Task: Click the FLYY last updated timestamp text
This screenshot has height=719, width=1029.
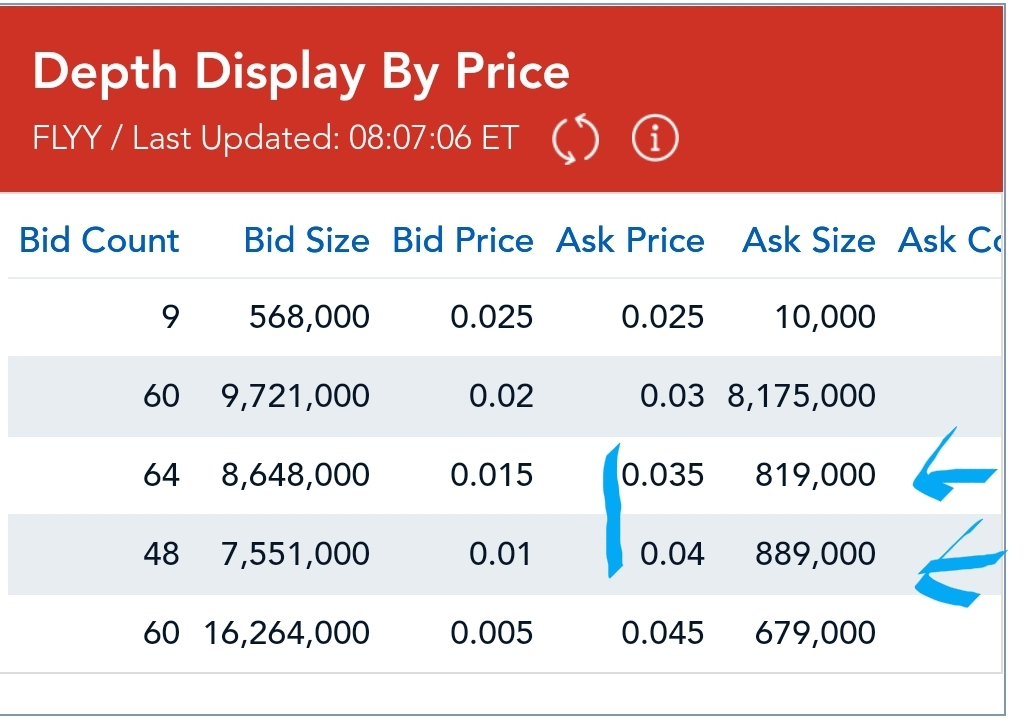Action: coord(276,138)
